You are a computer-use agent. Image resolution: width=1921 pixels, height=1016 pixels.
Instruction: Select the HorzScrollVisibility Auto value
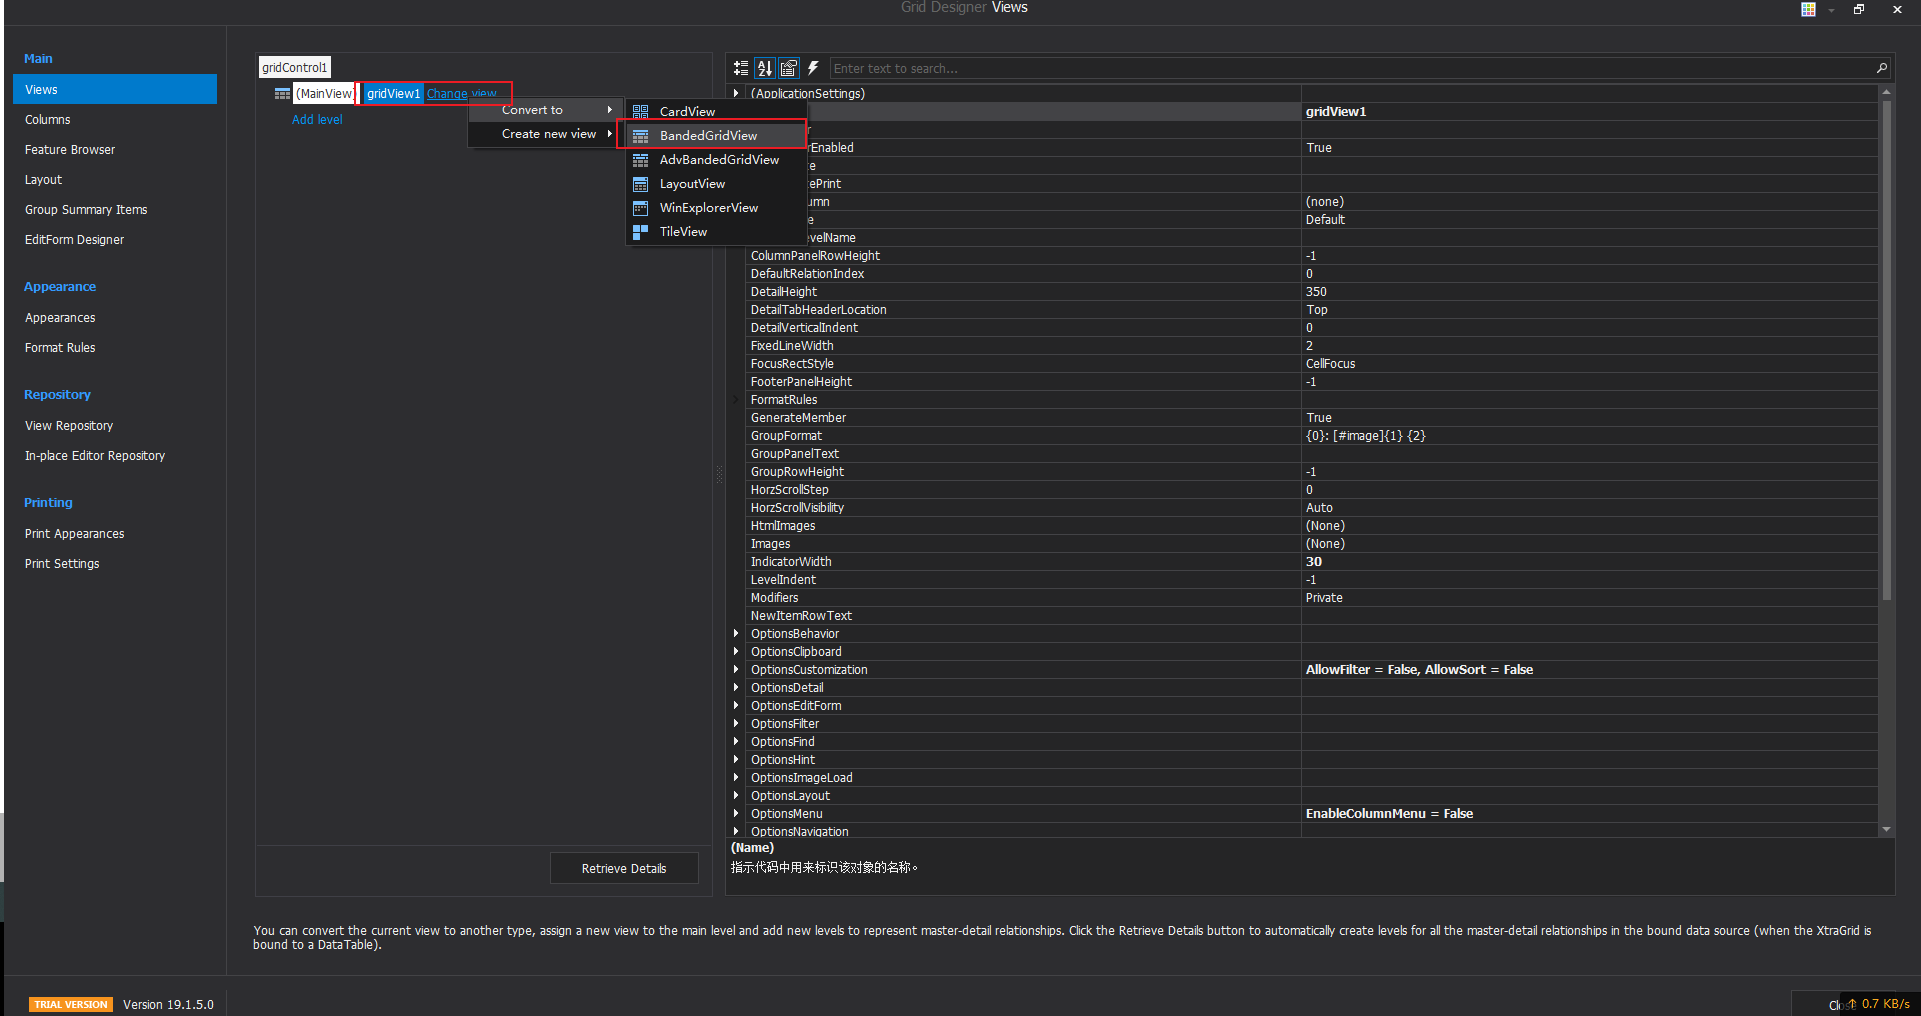pyautogui.click(x=1319, y=508)
